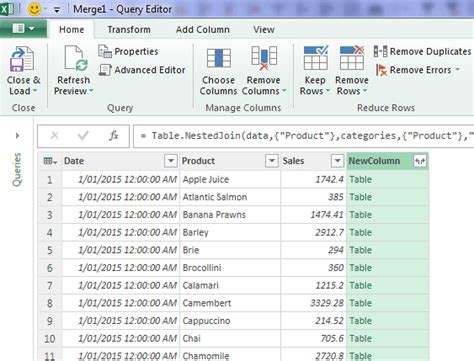The image size is (474, 361).
Task: Expand the Close & Load dropdown arrow
Action: tap(35, 91)
